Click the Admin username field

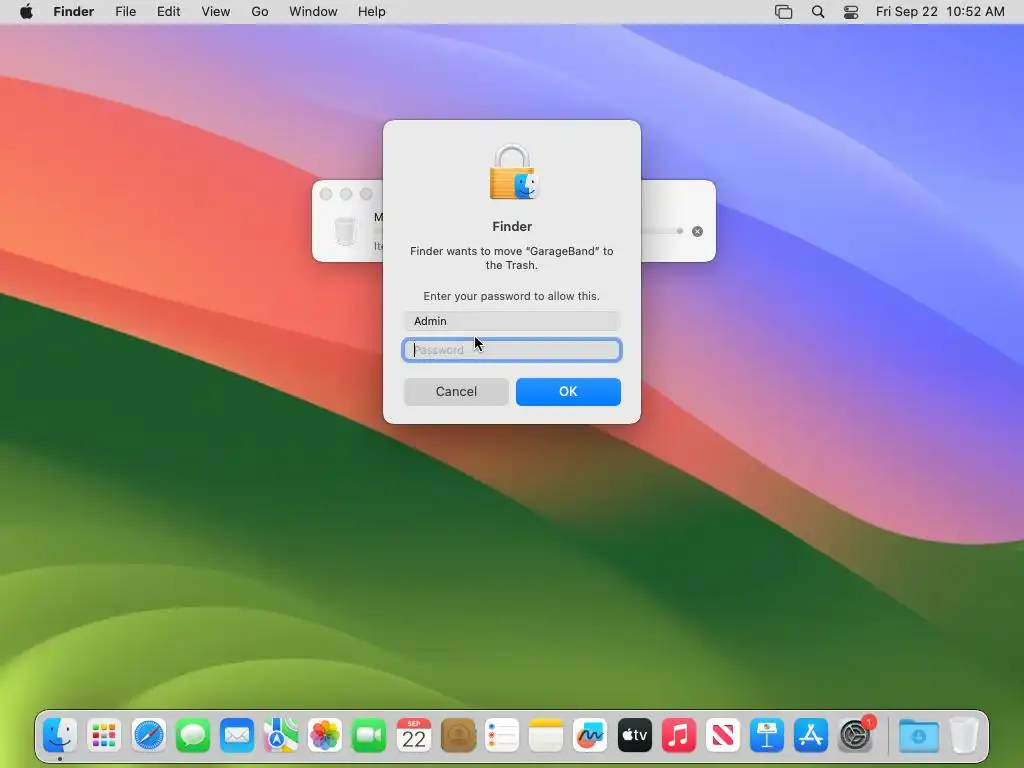click(x=511, y=321)
